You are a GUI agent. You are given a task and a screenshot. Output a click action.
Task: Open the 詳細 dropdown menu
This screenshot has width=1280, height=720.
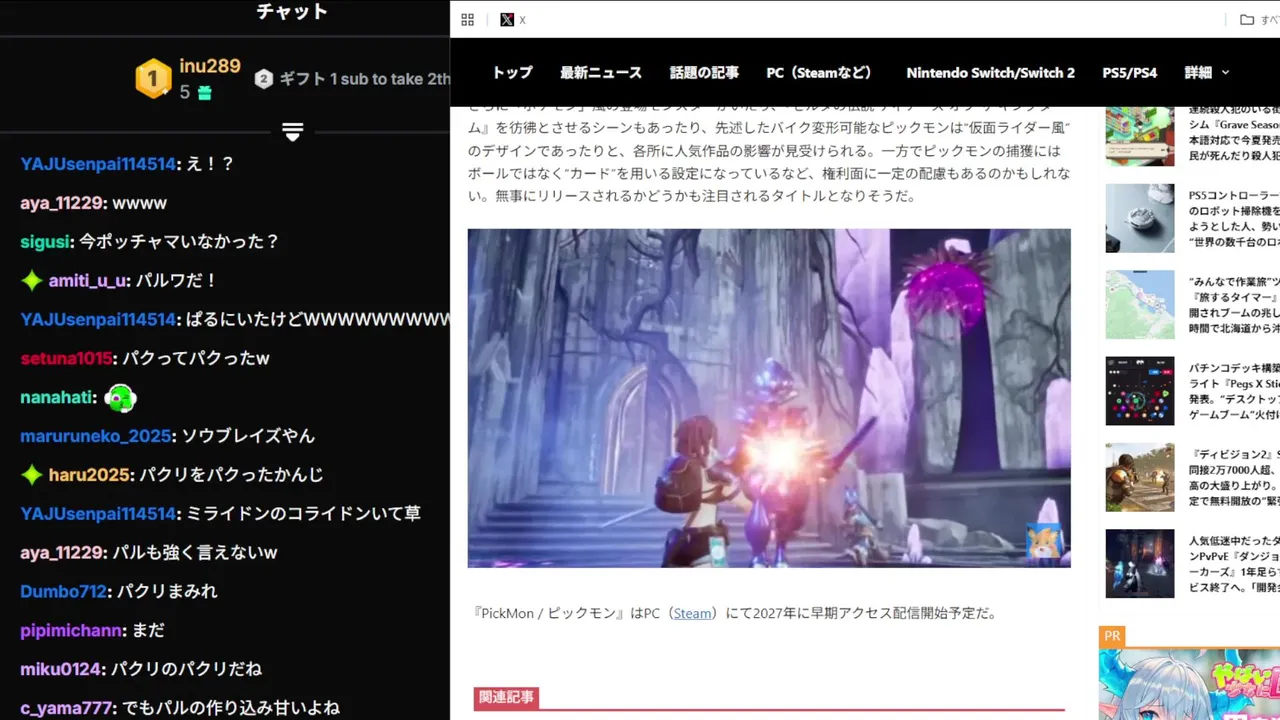(x=1207, y=73)
